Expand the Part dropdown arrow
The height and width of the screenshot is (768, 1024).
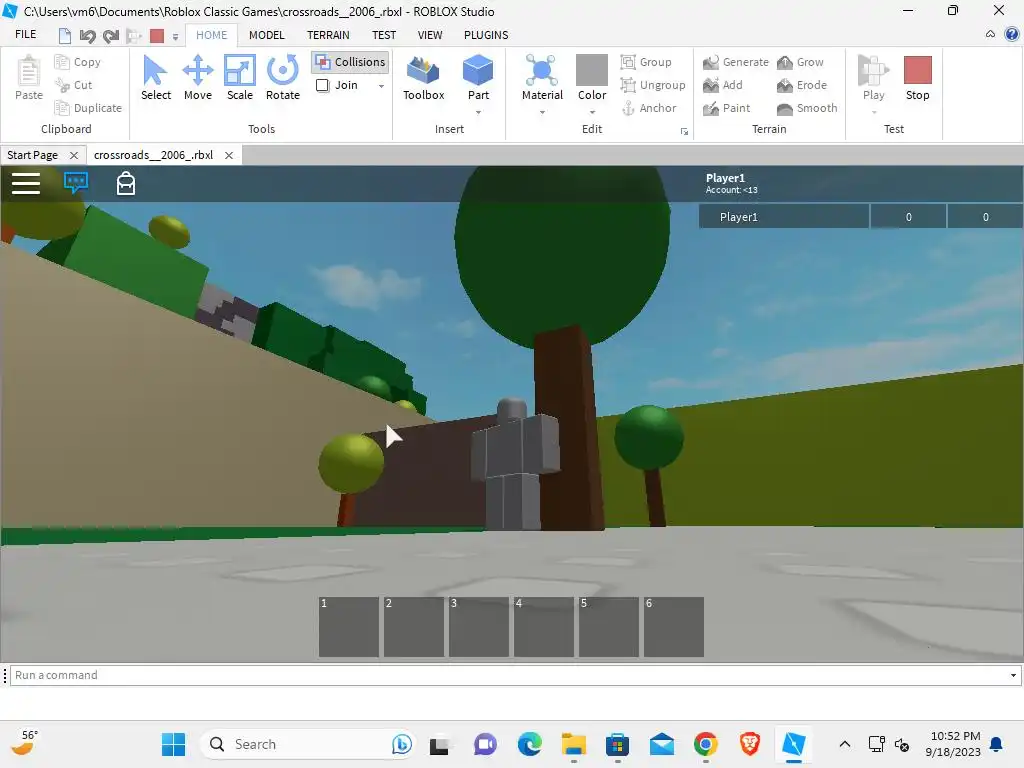(x=478, y=112)
